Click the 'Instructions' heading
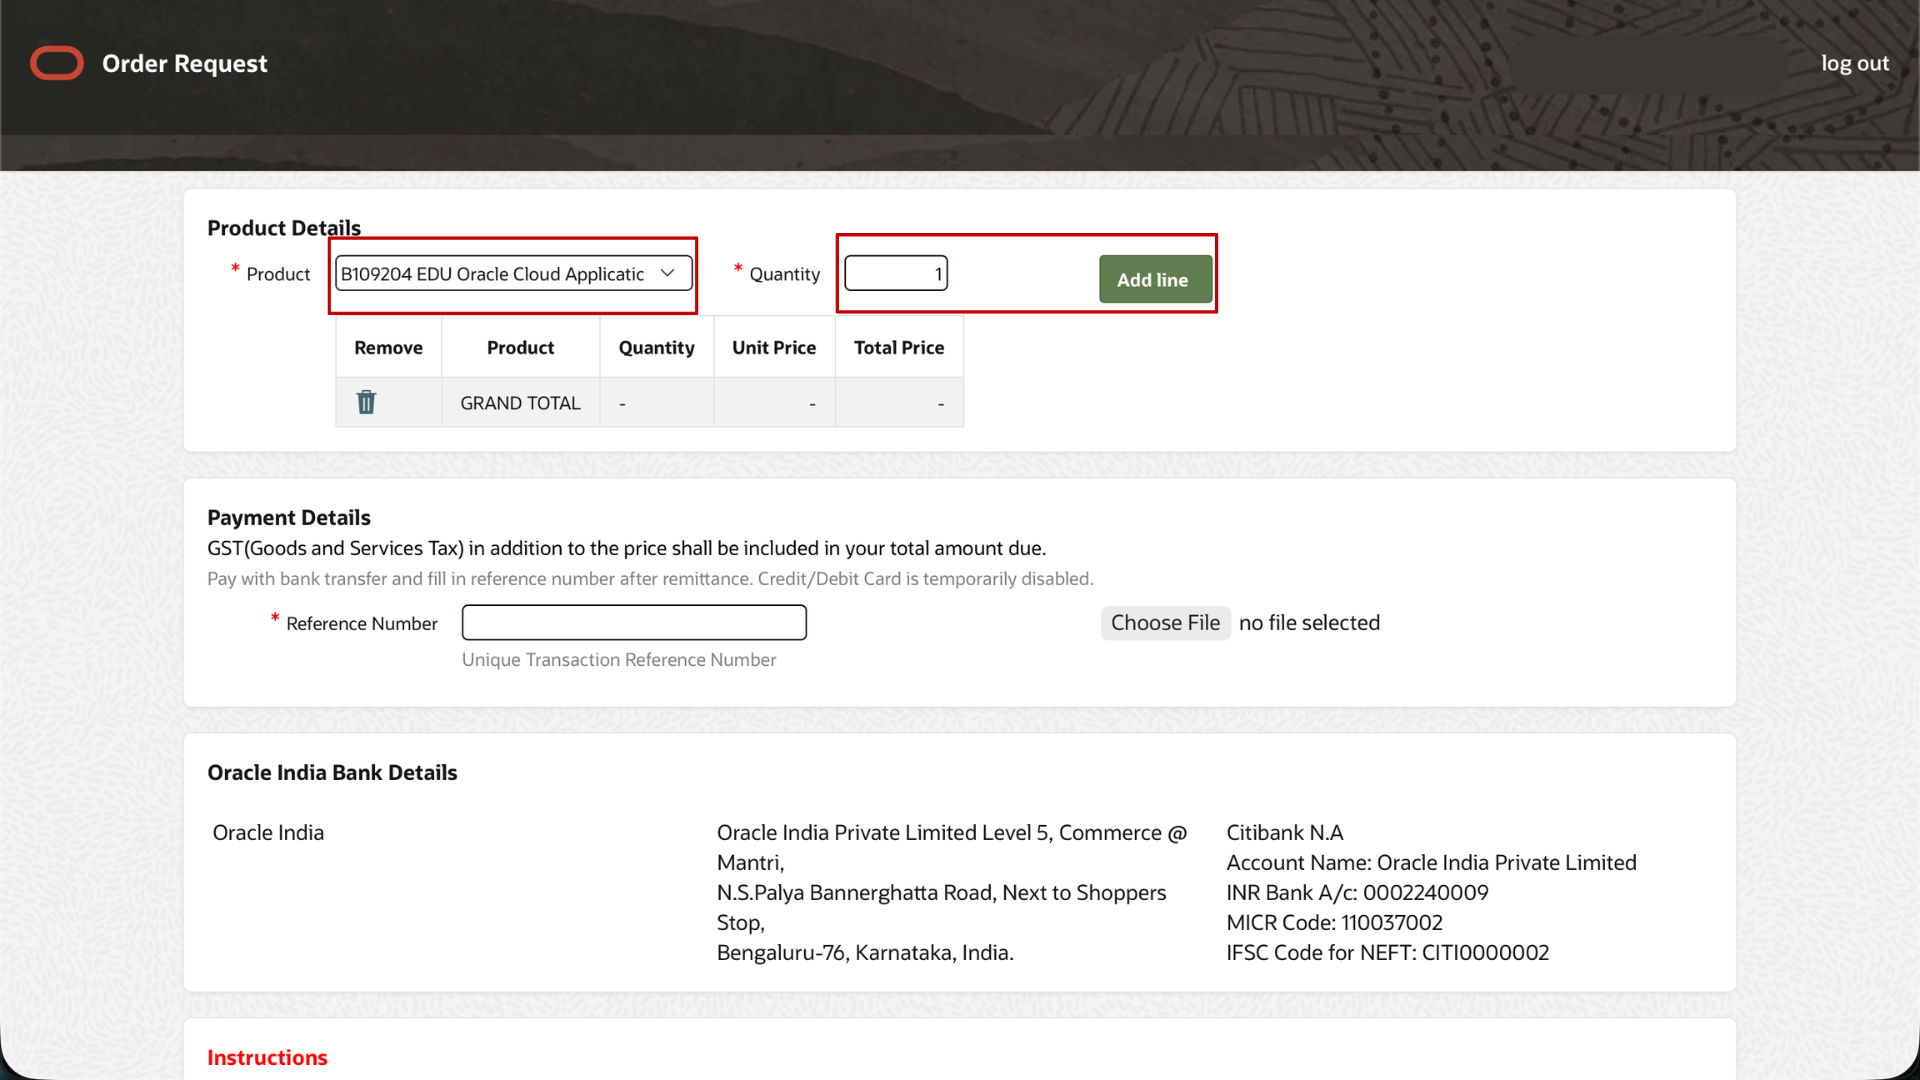The image size is (1920, 1080). [267, 1057]
